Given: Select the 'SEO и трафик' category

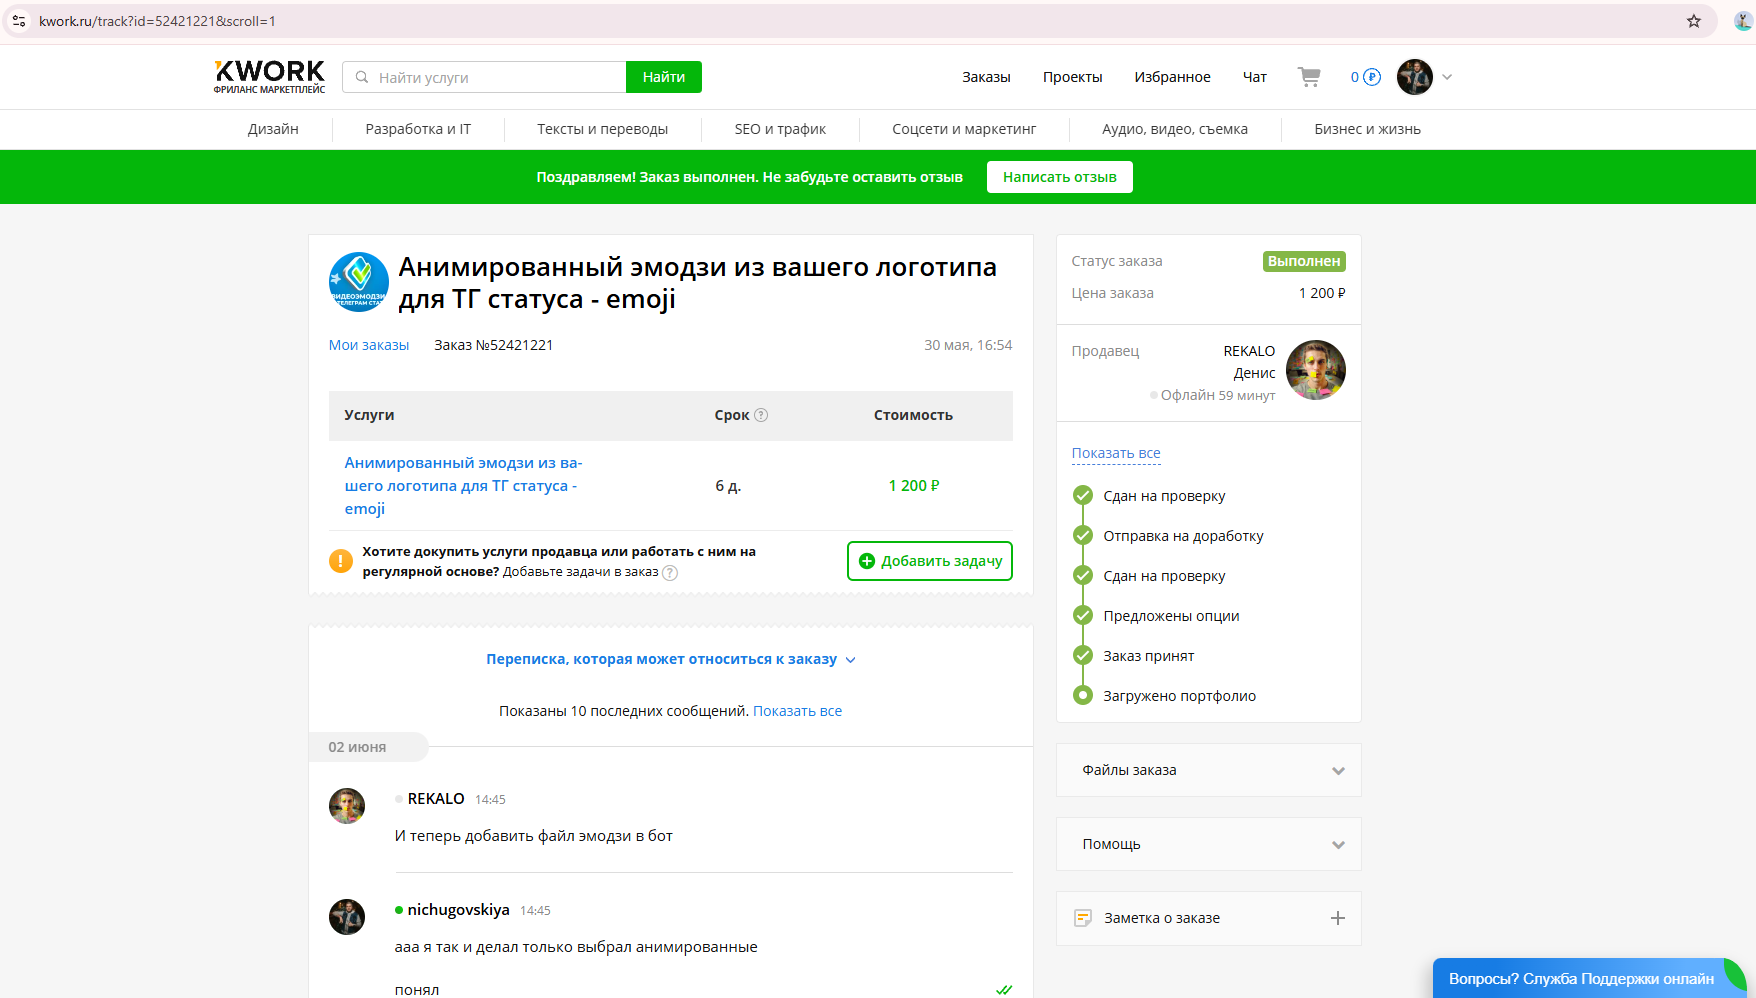Looking at the screenshot, I should tap(780, 129).
